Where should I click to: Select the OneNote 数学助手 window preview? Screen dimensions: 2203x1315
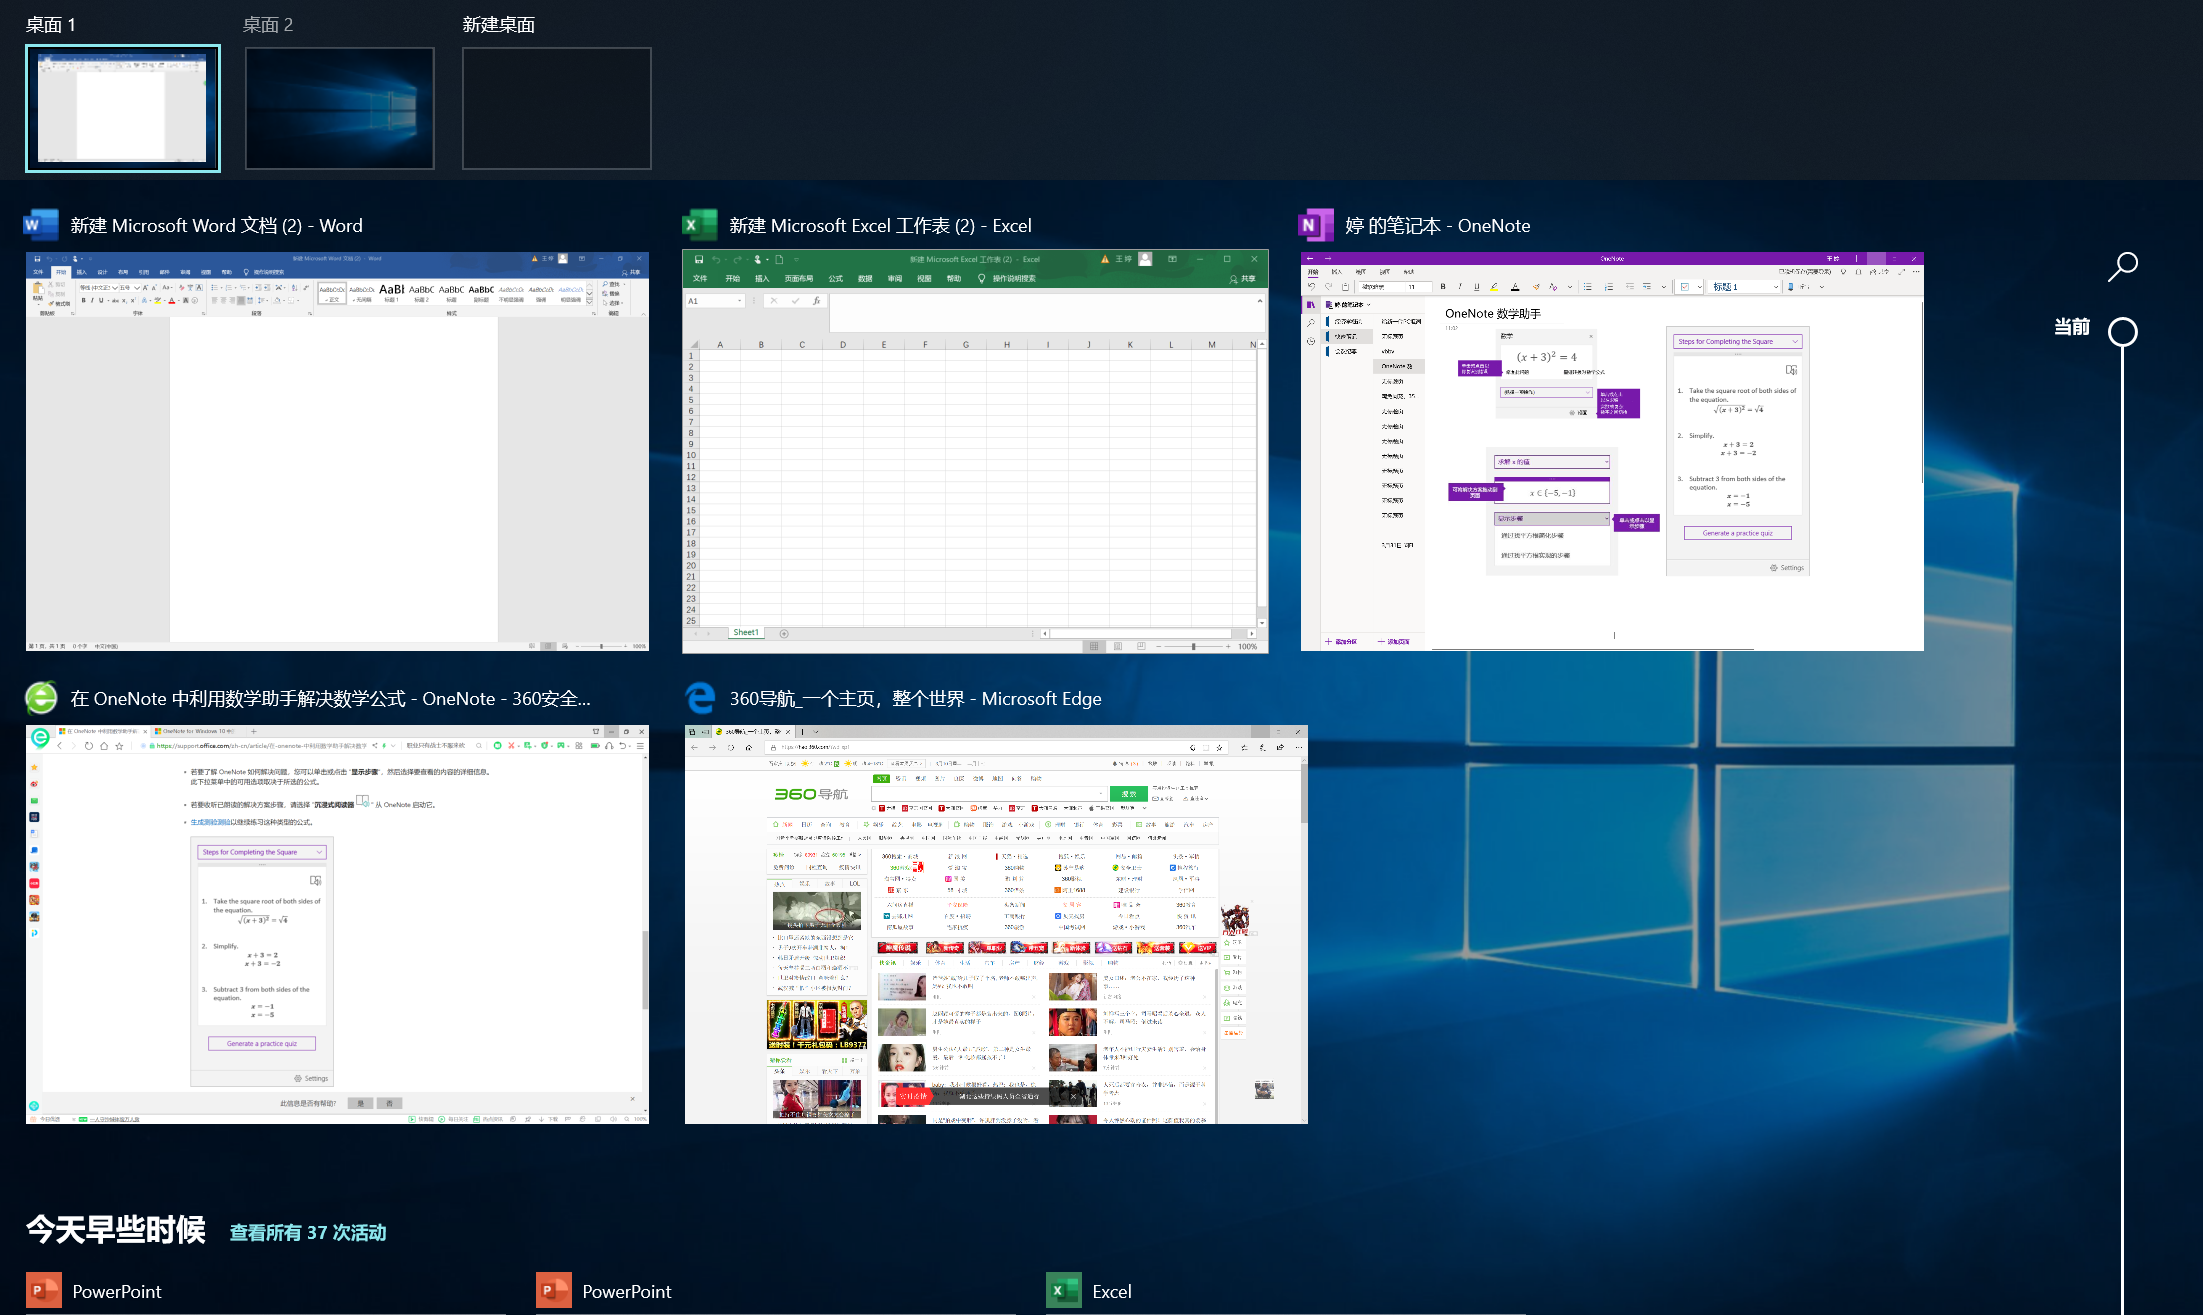(1611, 451)
